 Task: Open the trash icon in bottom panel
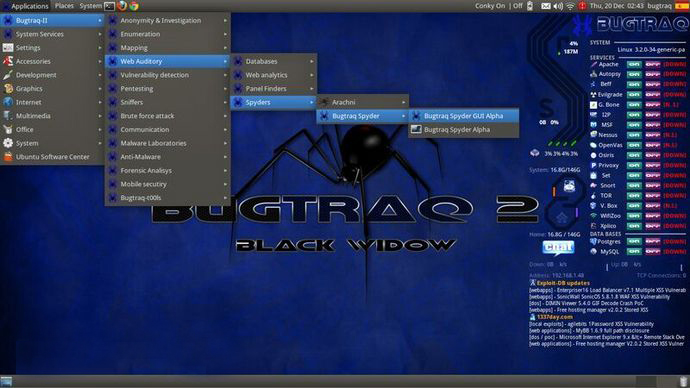pos(683,381)
